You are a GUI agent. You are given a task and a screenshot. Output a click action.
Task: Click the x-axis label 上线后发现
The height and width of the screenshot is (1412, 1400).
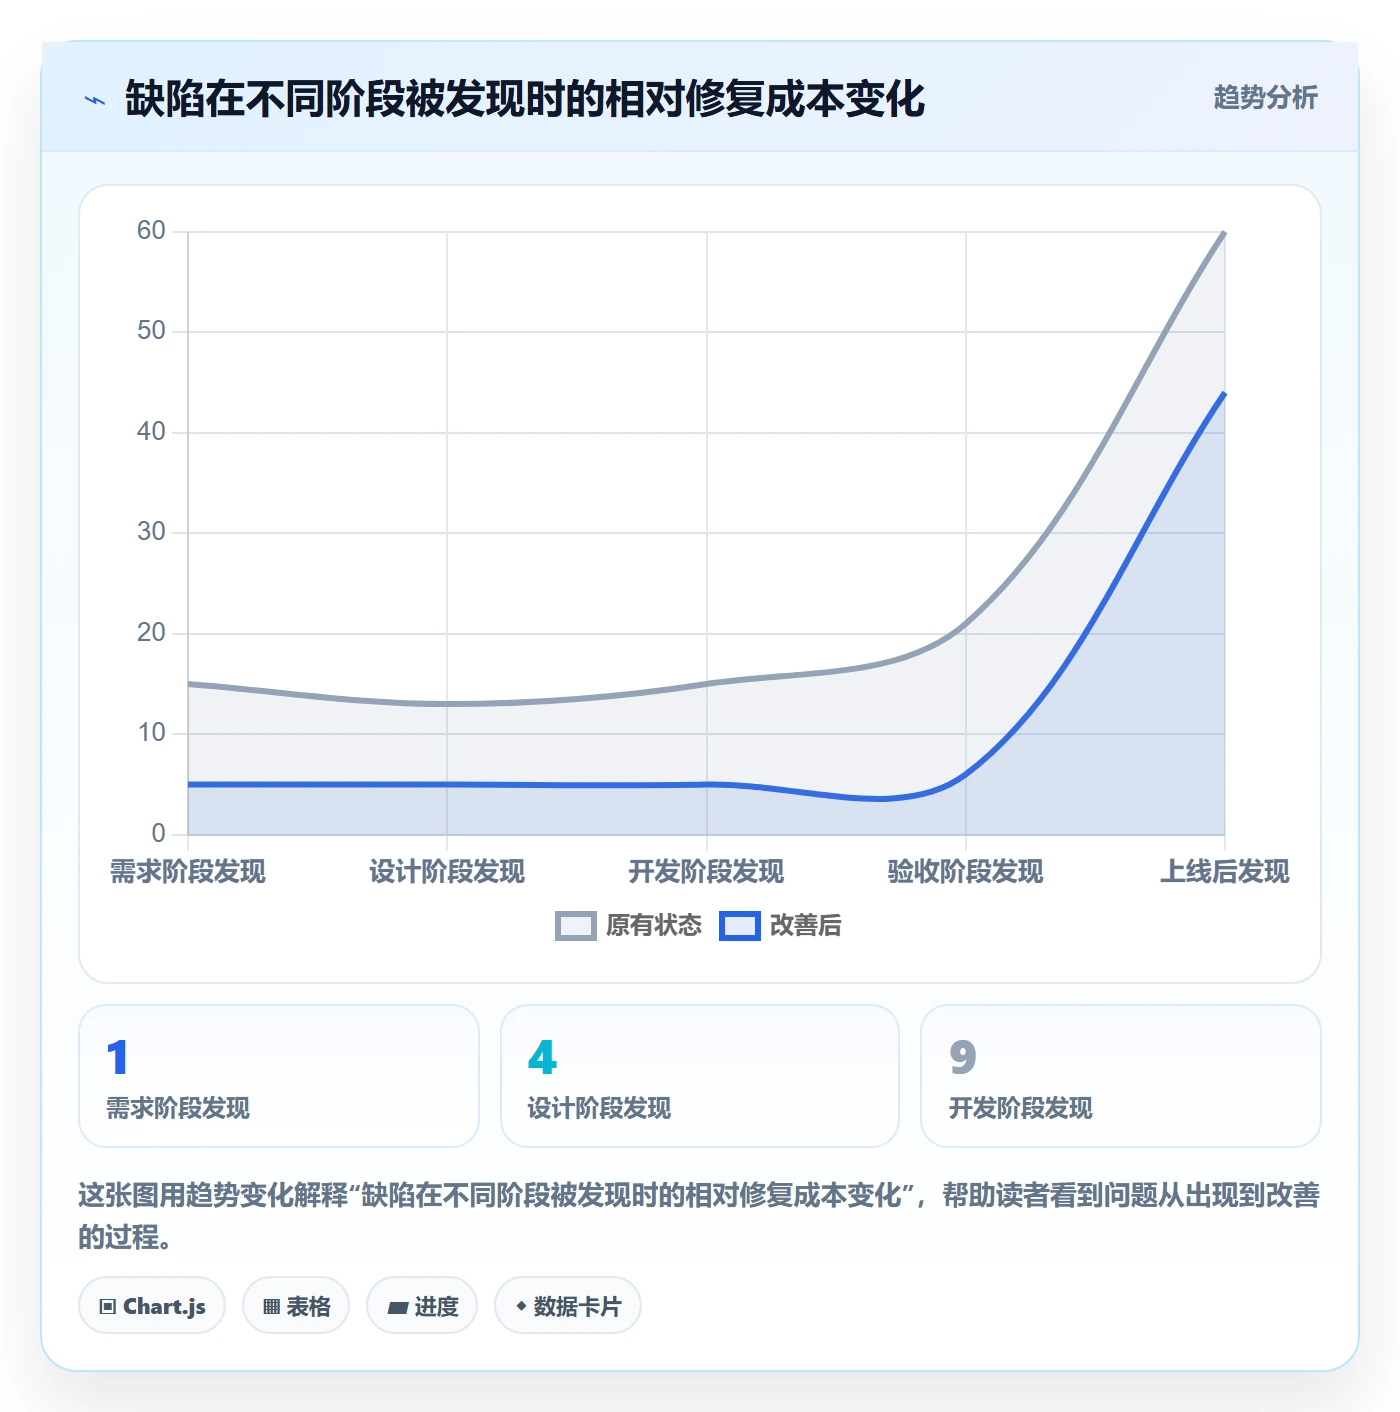(x=1225, y=872)
